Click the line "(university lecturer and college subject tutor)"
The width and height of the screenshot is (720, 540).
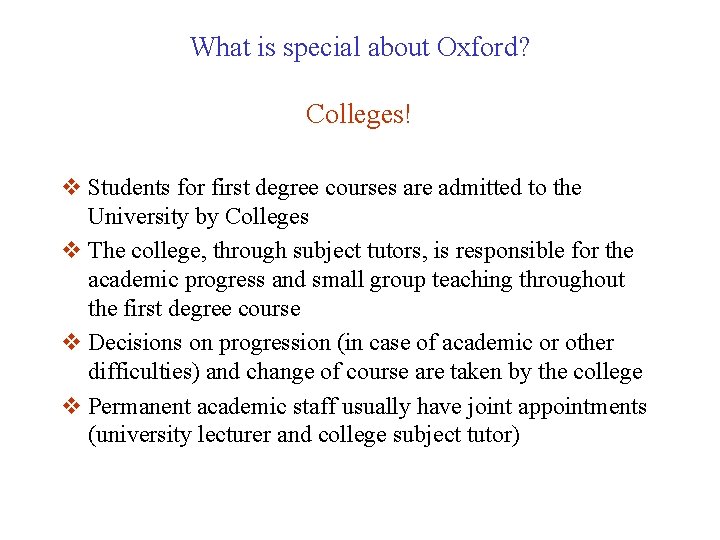click(304, 436)
